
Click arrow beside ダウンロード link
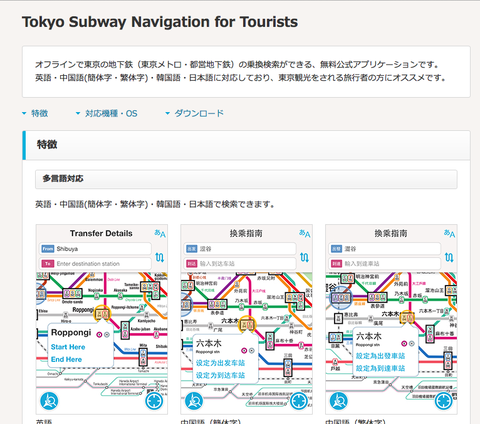(168, 113)
